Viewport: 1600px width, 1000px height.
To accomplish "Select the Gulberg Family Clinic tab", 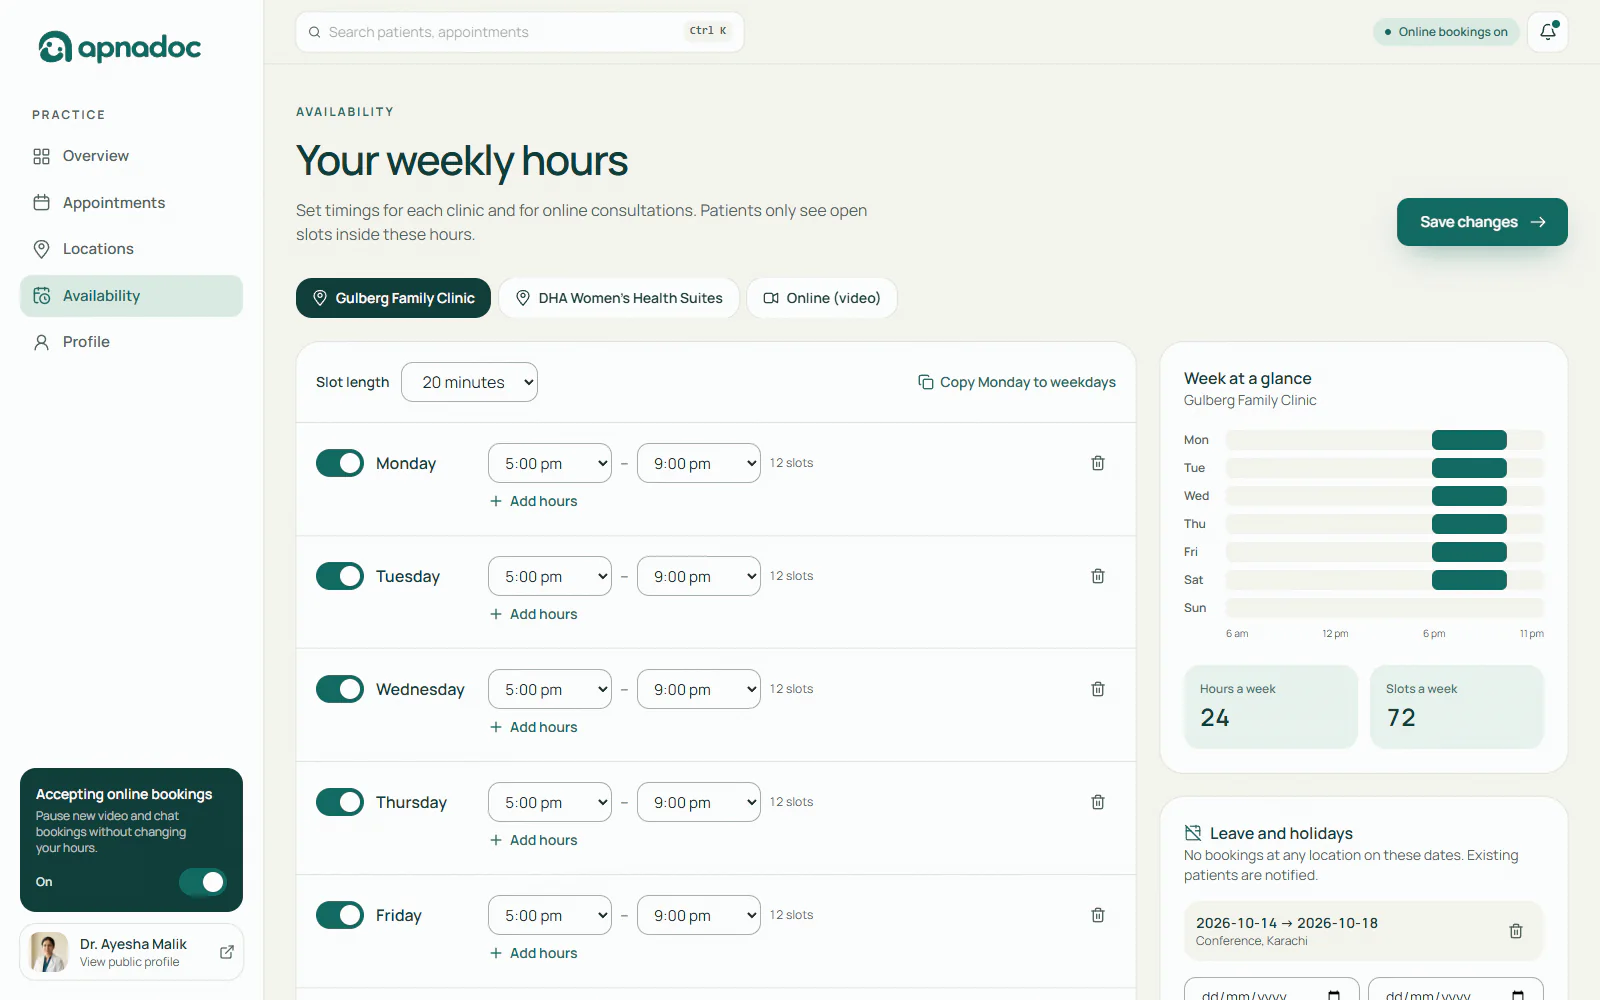I will pos(393,298).
